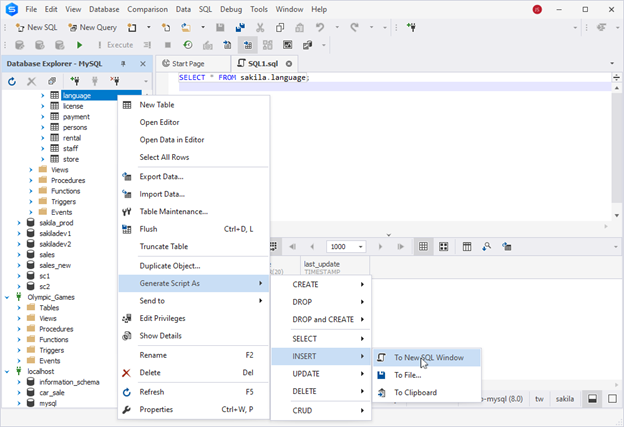Select the payment table in tree
624x427 pixels.
(x=76, y=117)
